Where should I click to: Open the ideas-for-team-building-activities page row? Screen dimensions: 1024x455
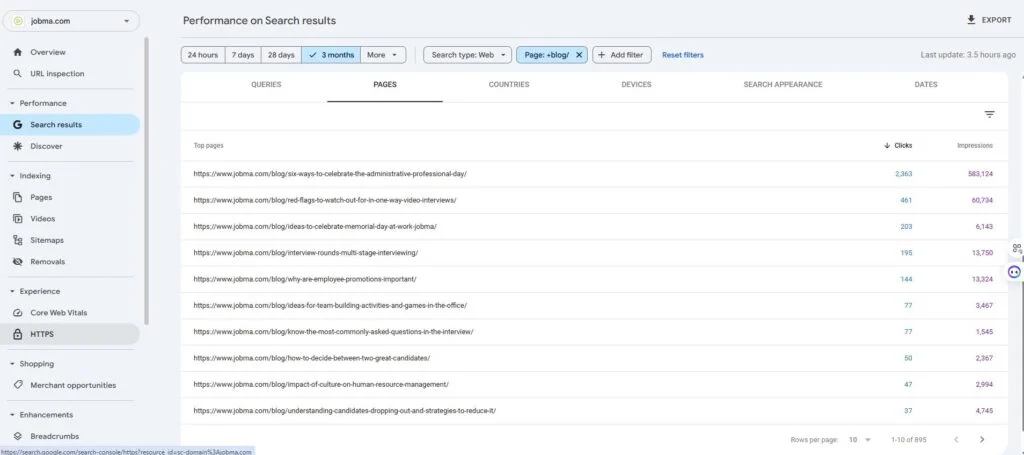[594, 306]
